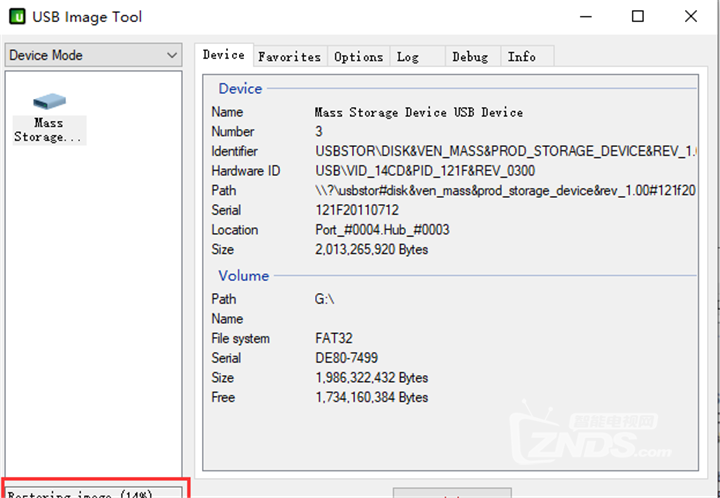Click the Location value Port_#0004.Hub_#0003
720x498 pixels.
pos(382,230)
